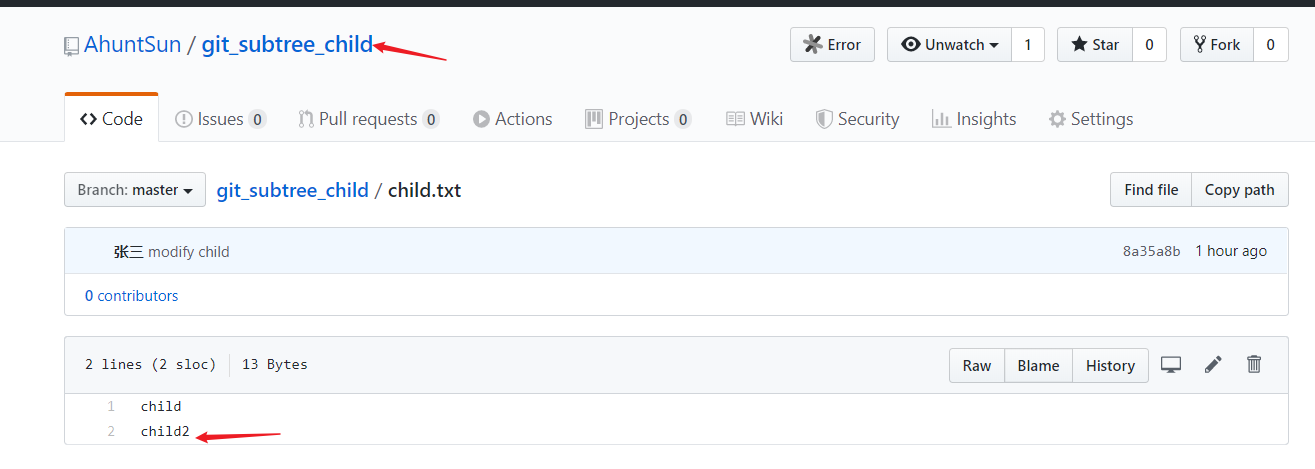View the Insights tab

(974, 119)
